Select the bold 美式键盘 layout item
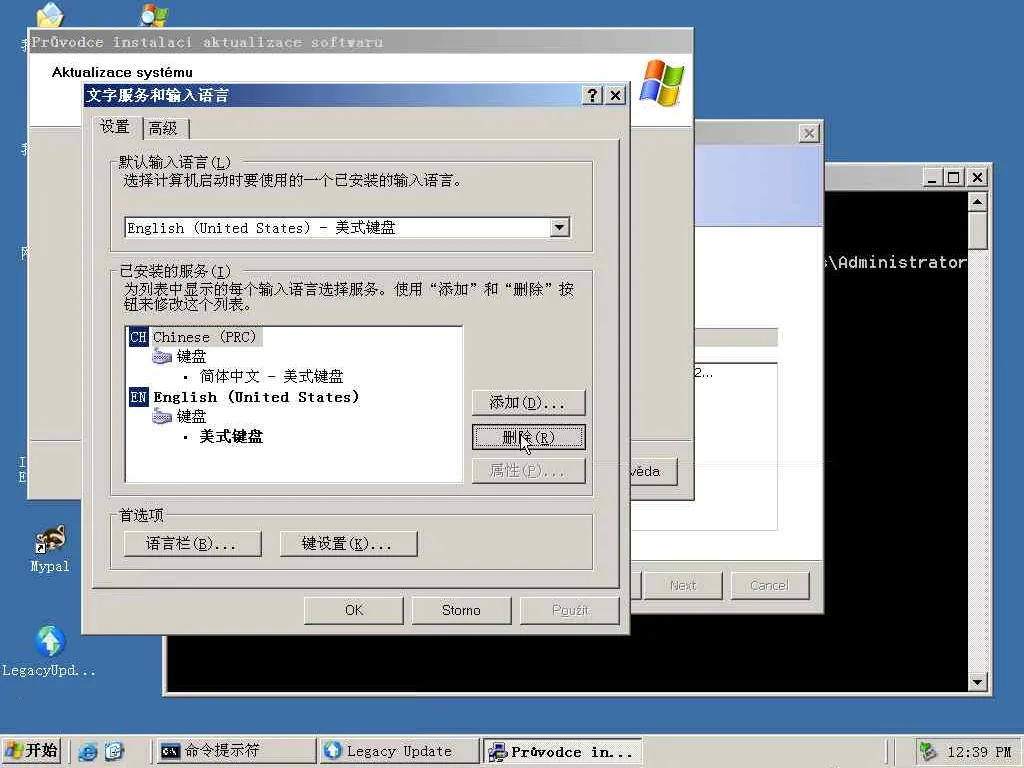The height and width of the screenshot is (768, 1024). [231, 436]
